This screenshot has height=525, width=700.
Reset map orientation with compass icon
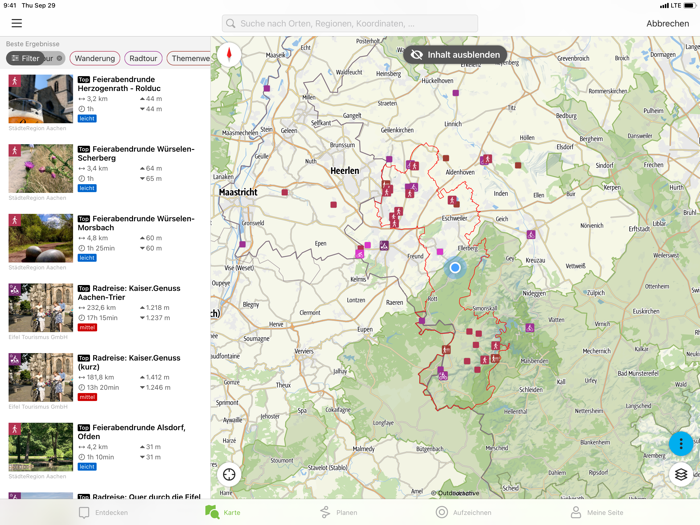tap(229, 54)
